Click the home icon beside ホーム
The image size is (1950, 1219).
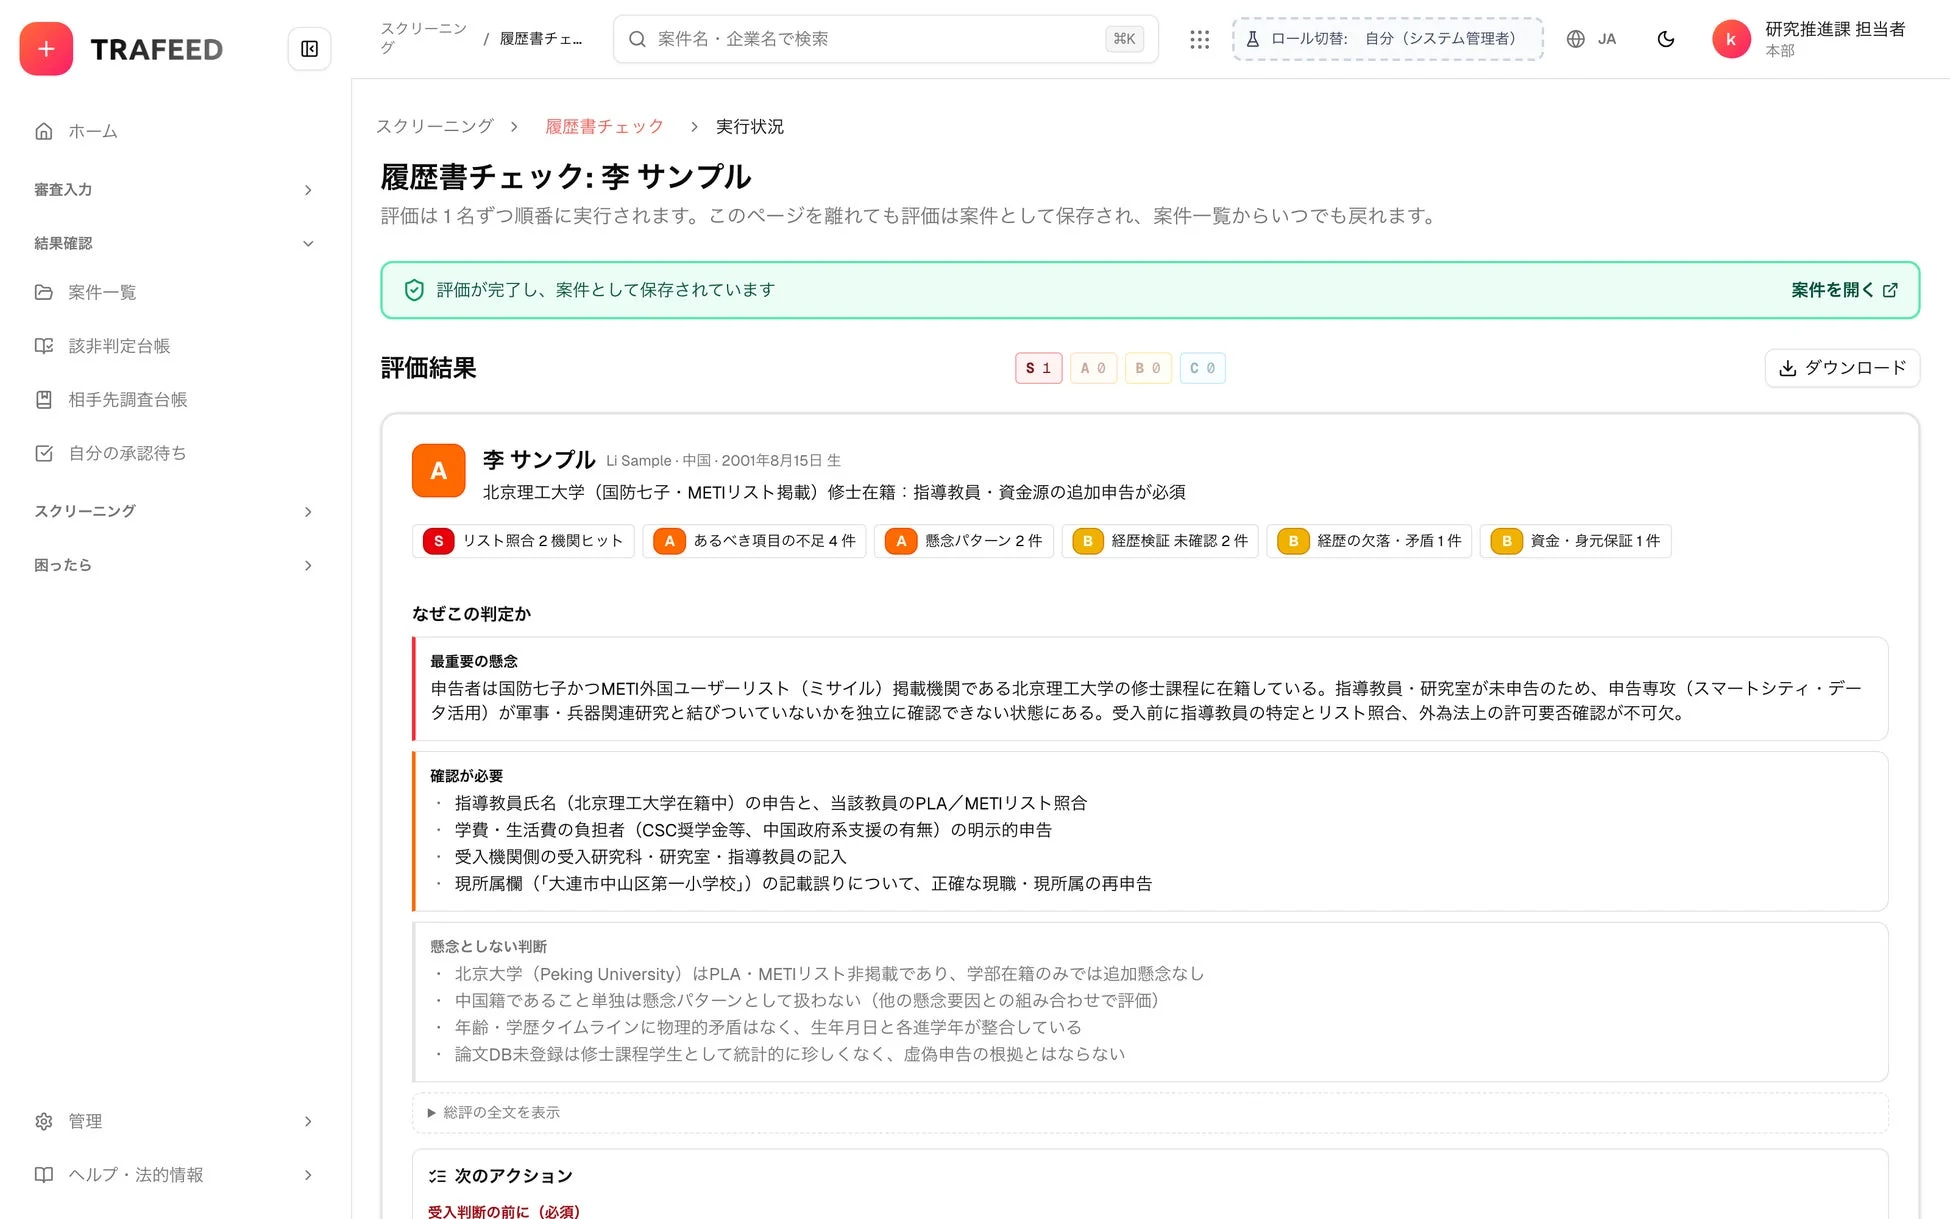tap(44, 131)
